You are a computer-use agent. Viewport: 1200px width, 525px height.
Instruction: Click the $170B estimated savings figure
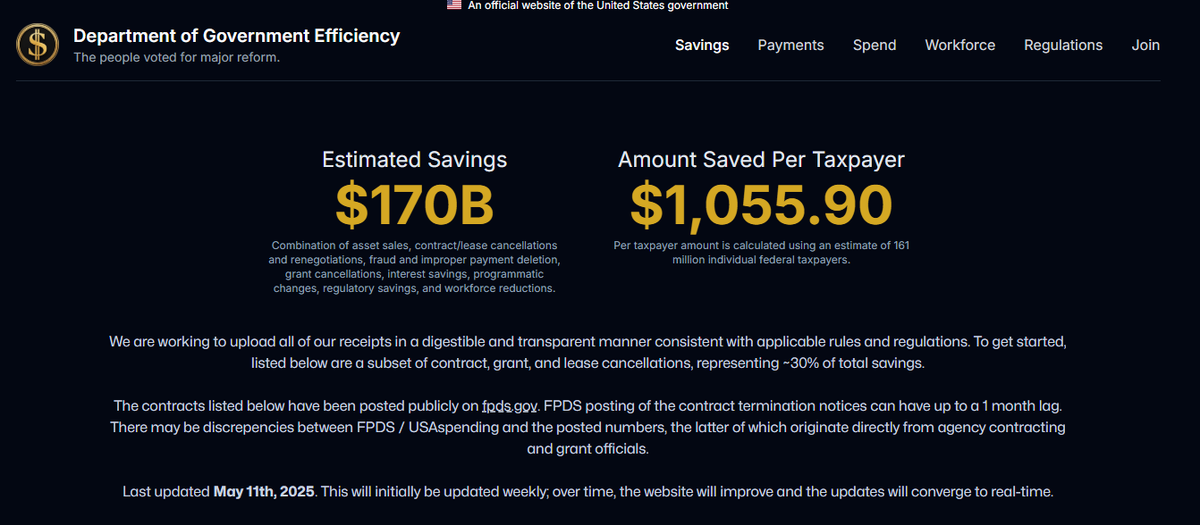[414, 204]
